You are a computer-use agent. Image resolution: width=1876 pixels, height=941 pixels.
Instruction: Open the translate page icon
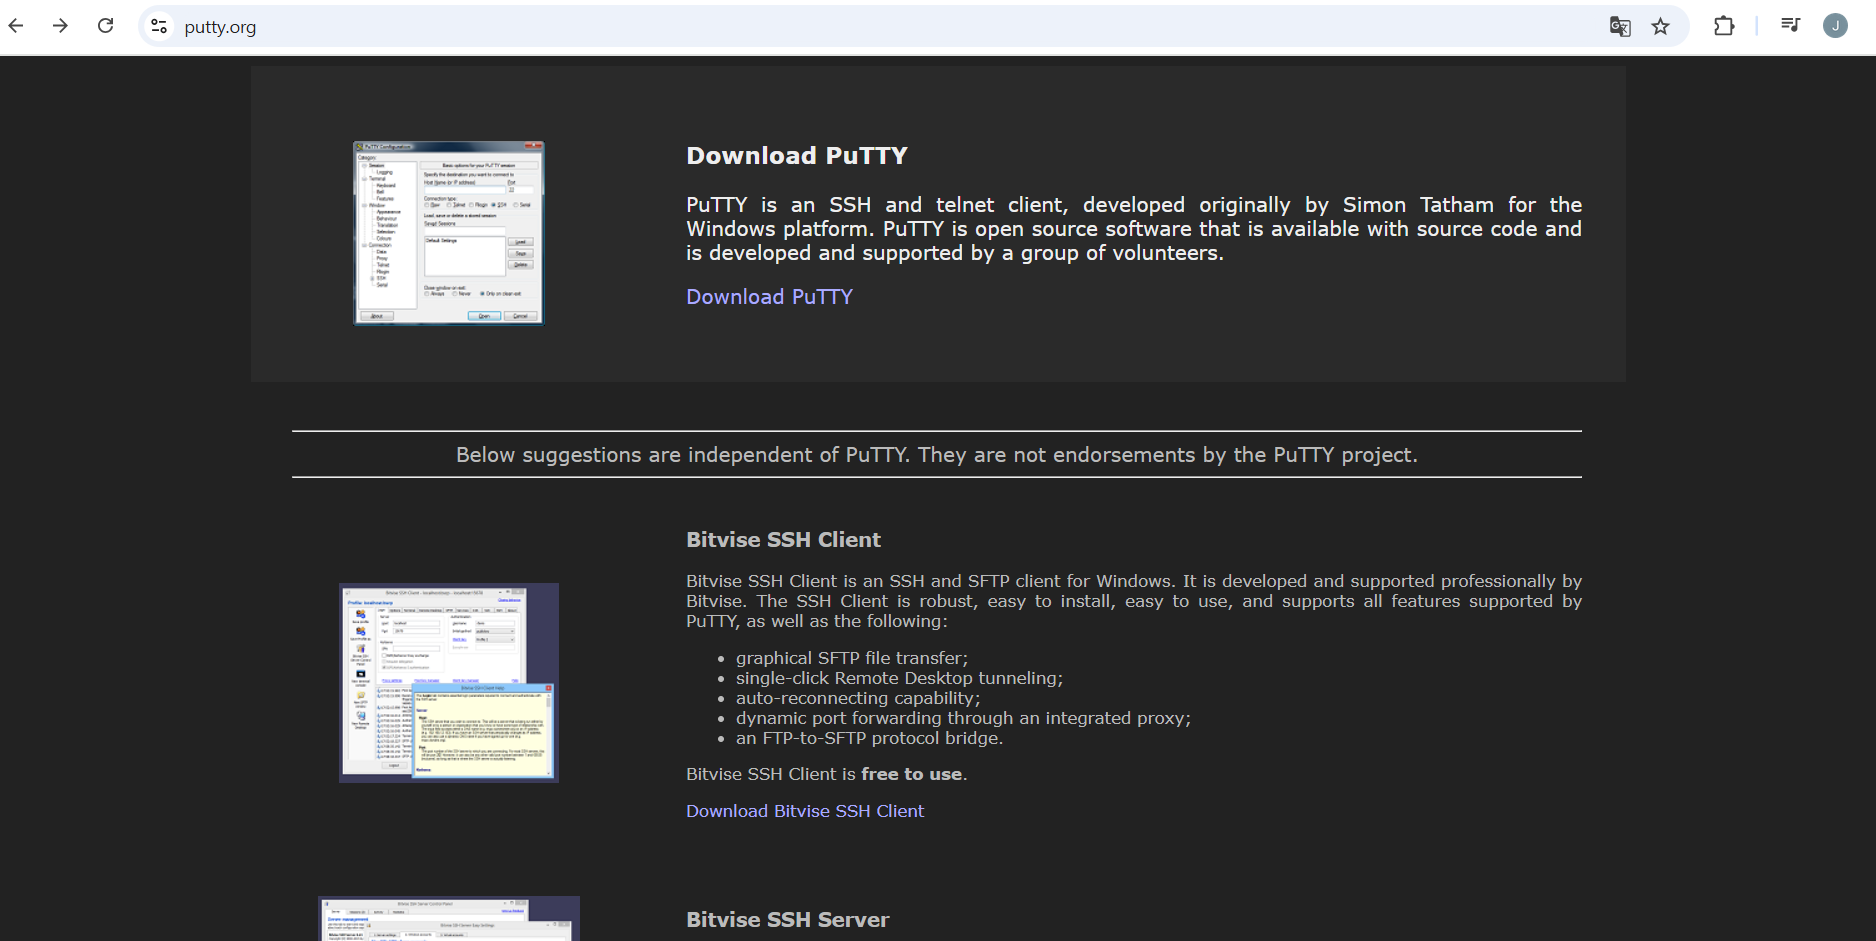tap(1620, 27)
